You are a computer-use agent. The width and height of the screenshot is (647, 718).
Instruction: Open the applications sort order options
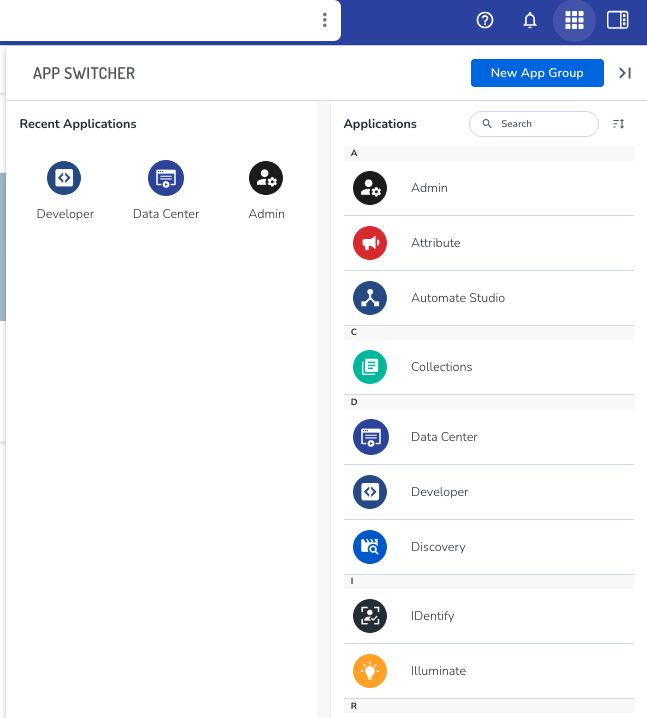coord(618,124)
